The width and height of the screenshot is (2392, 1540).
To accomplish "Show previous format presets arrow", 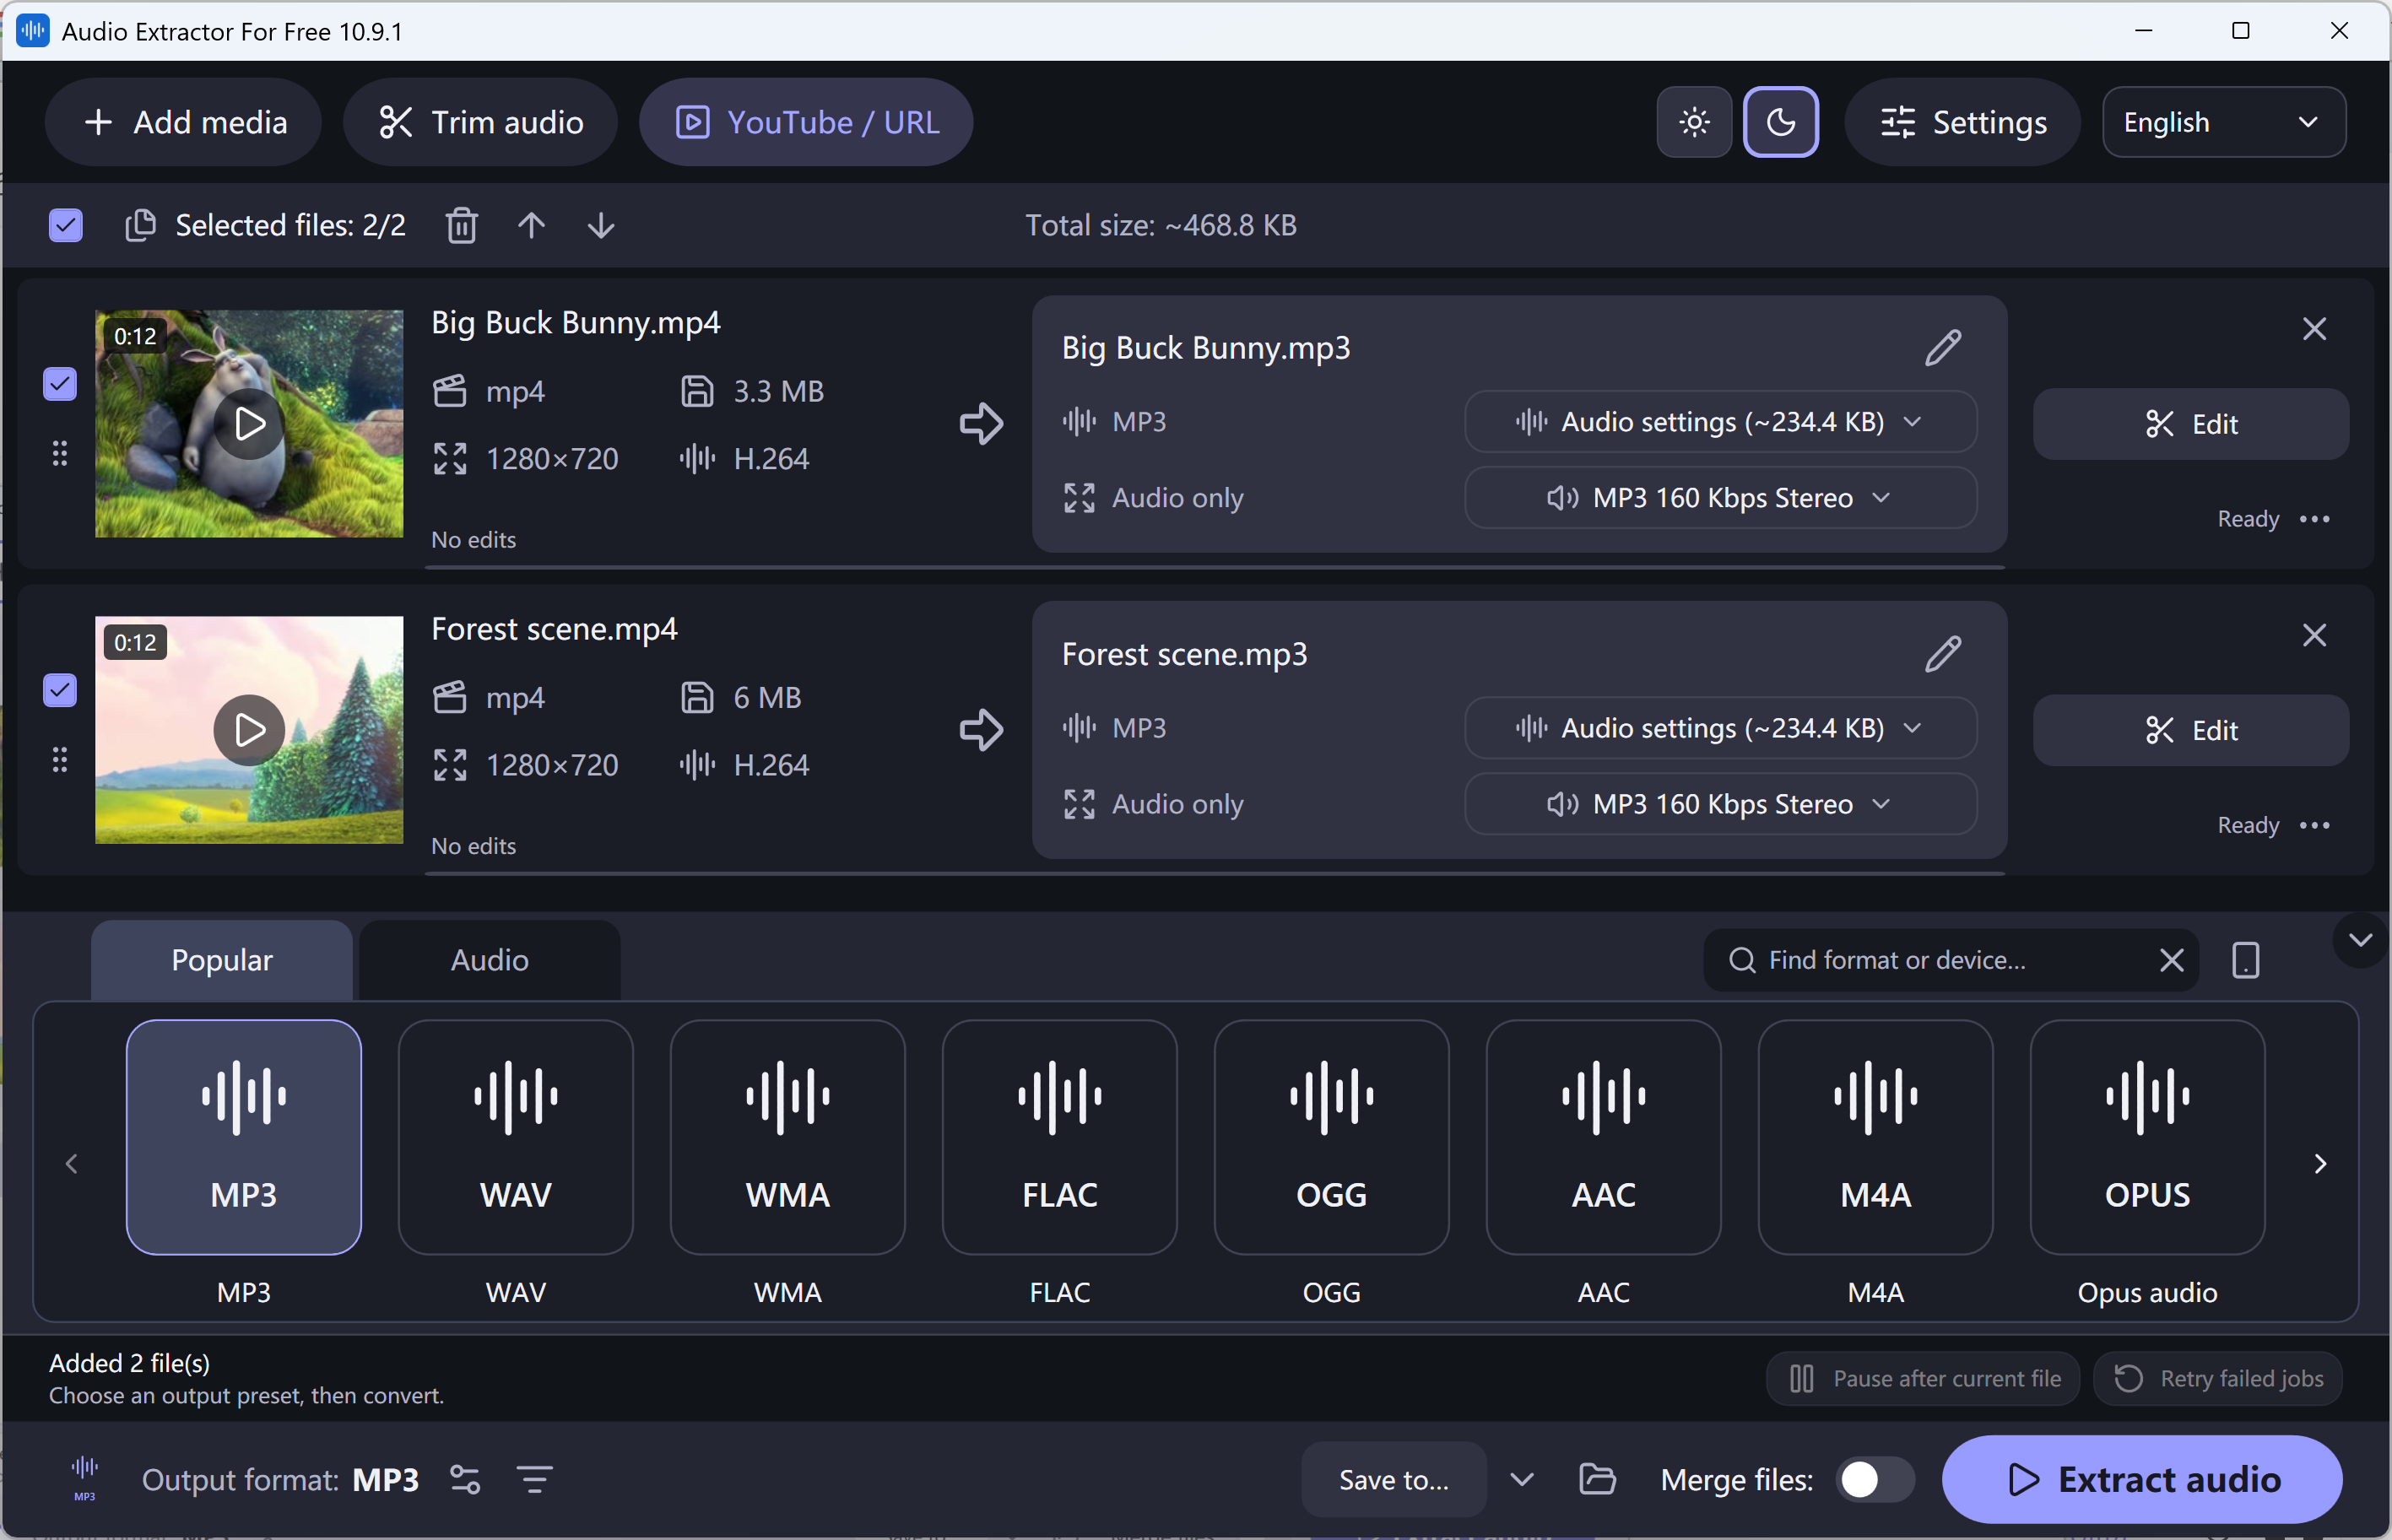I will point(72,1163).
